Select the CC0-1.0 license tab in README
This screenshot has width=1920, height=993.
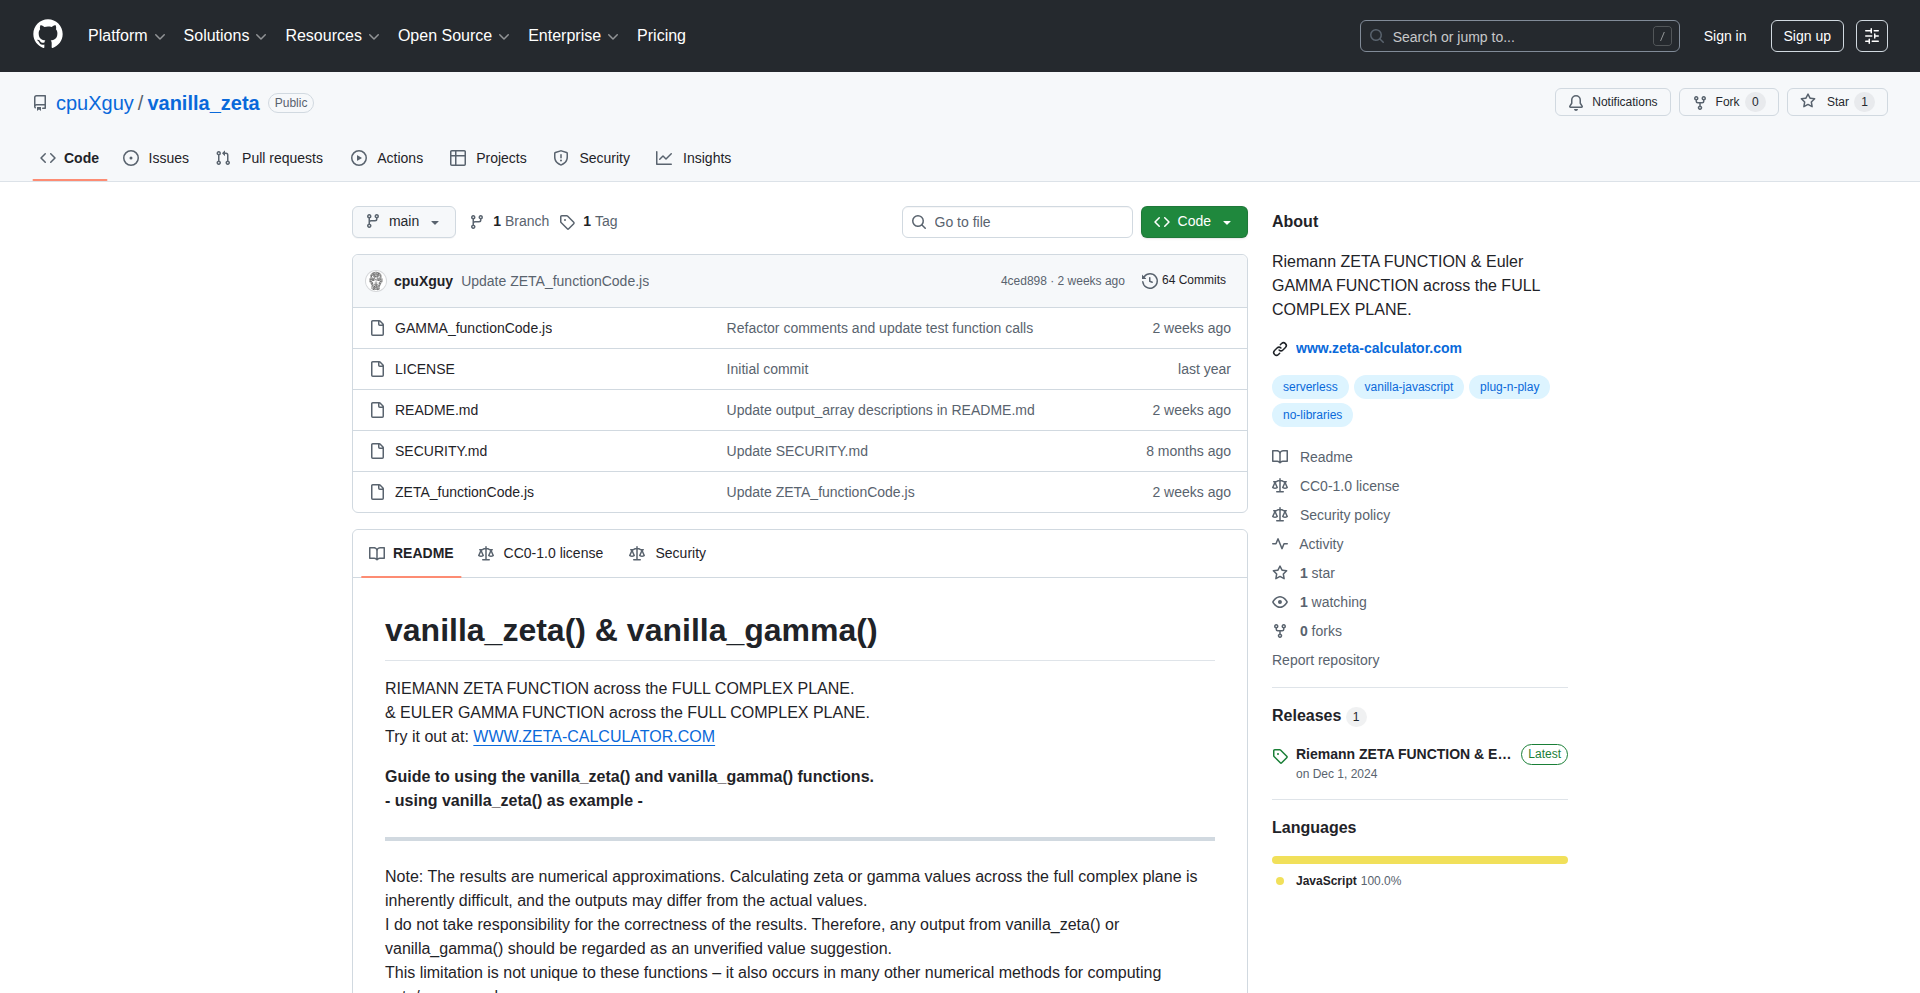pos(541,554)
